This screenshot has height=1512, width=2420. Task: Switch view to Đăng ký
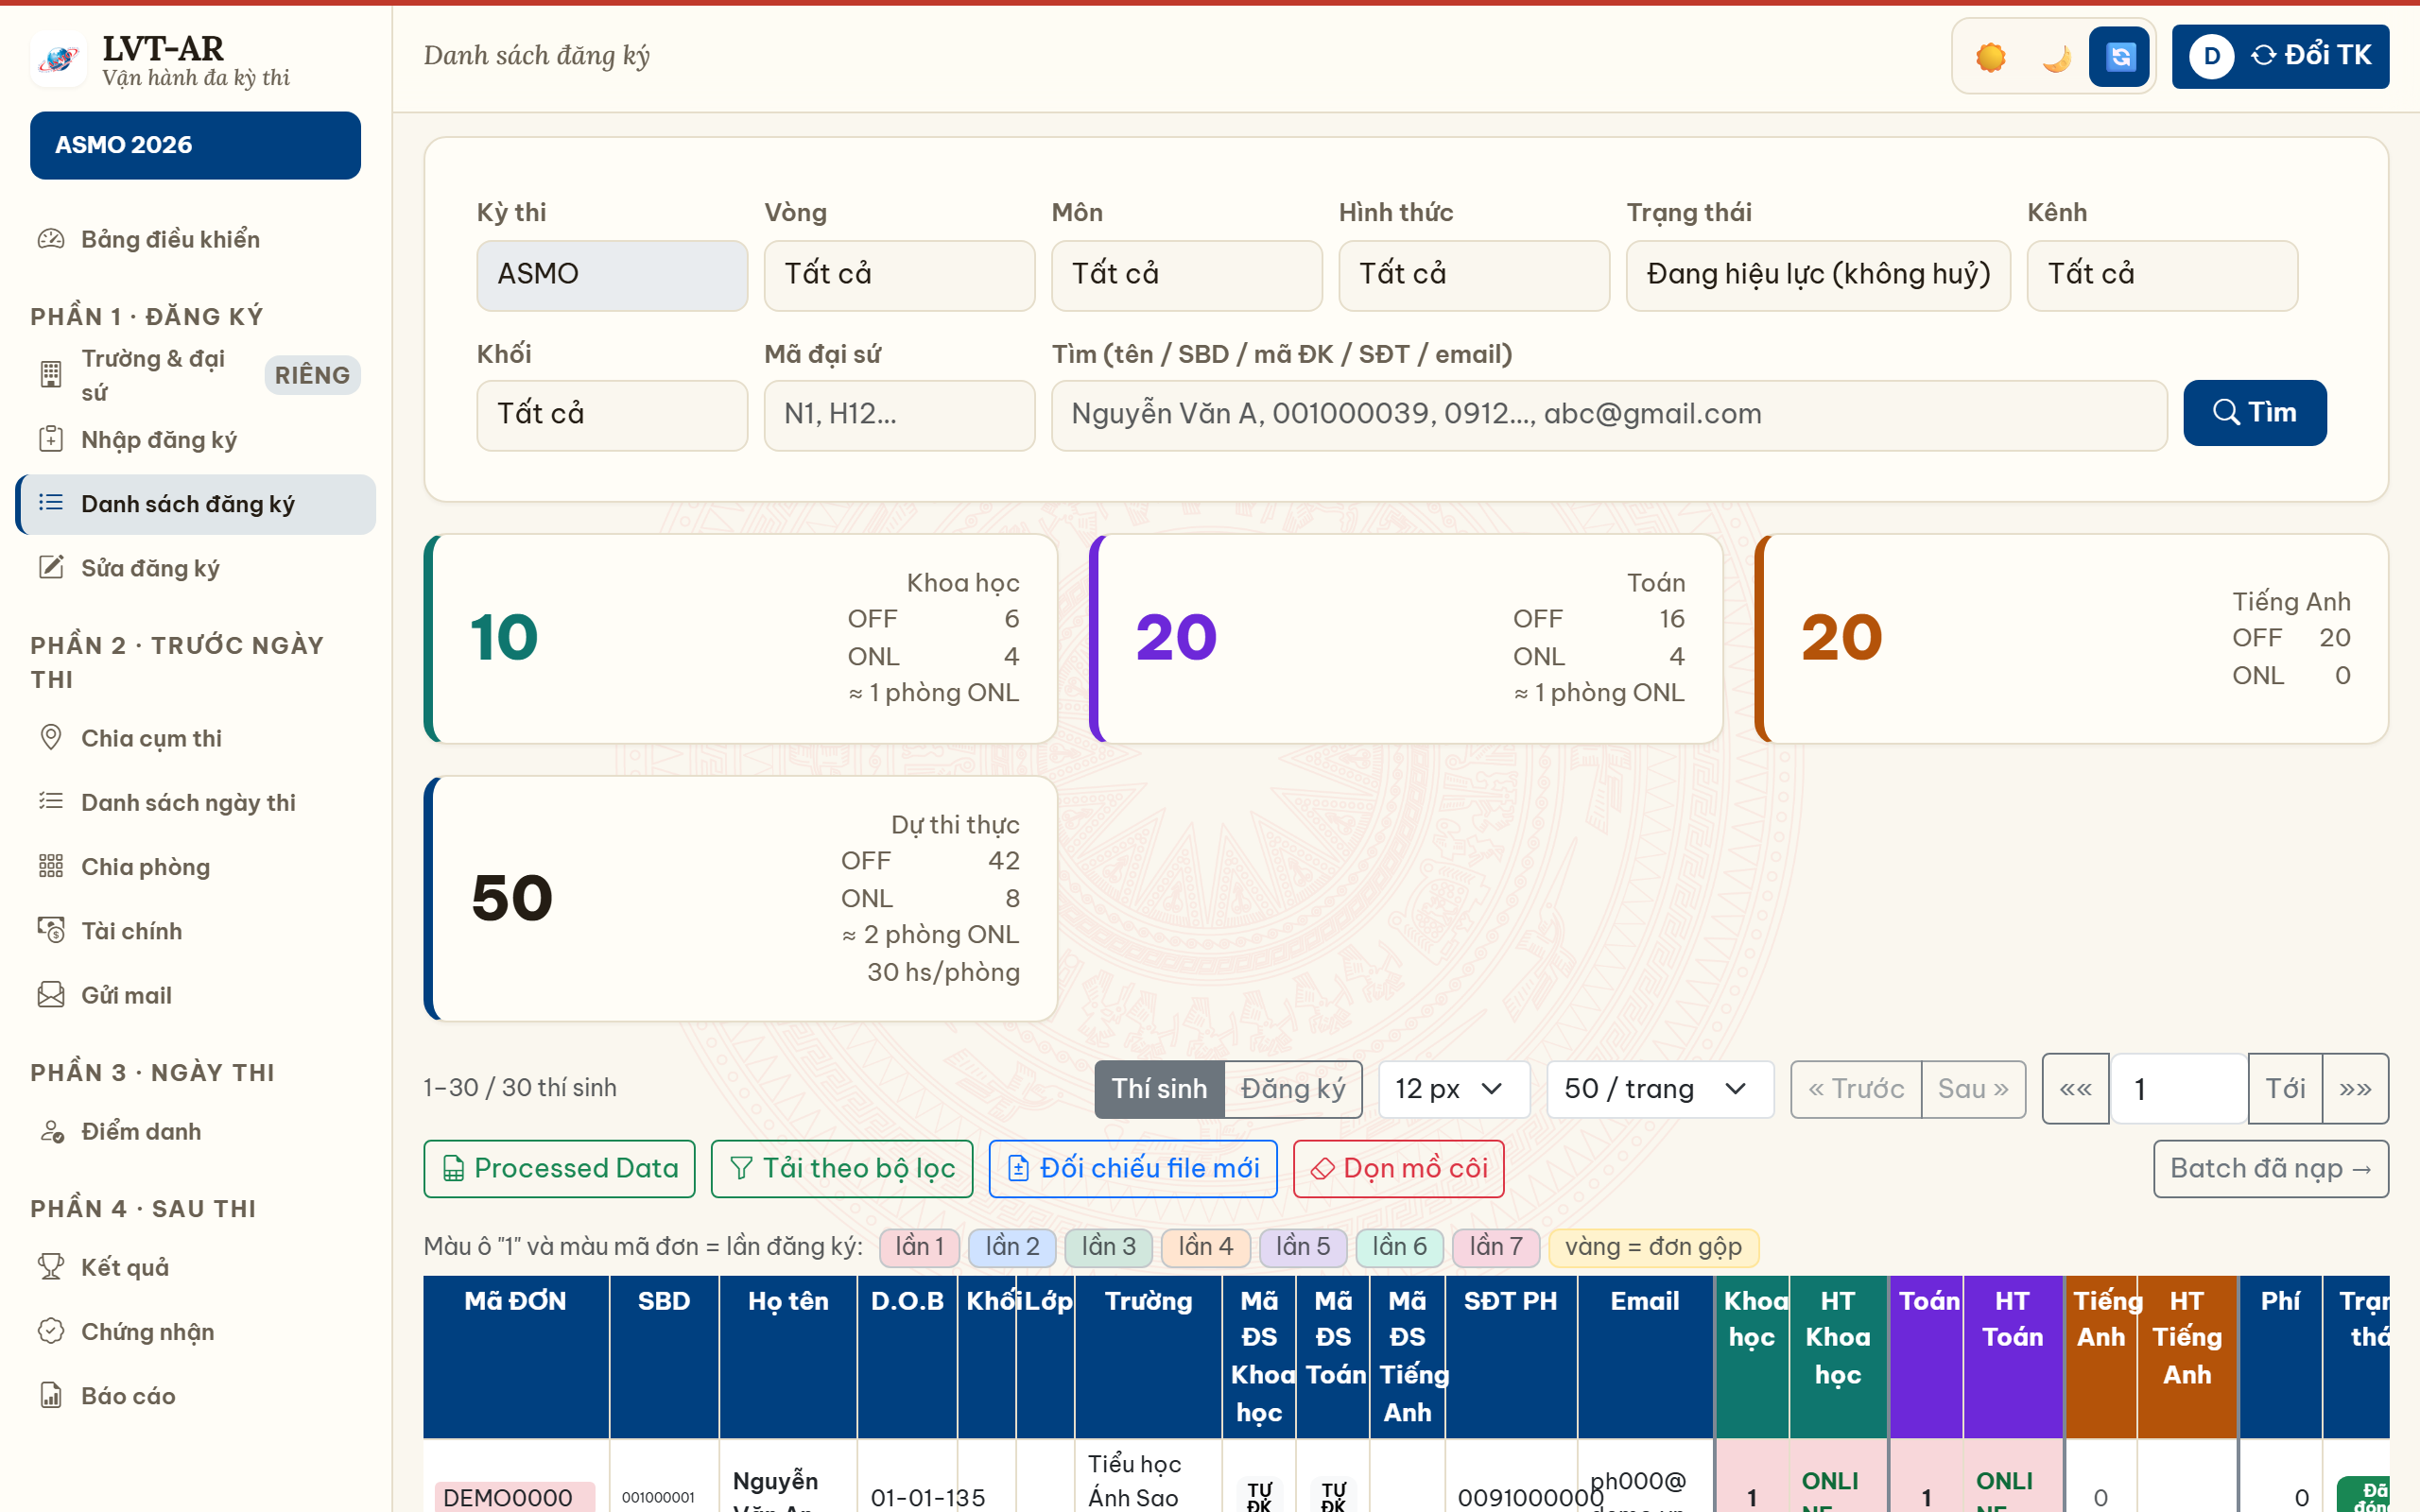click(1292, 1089)
